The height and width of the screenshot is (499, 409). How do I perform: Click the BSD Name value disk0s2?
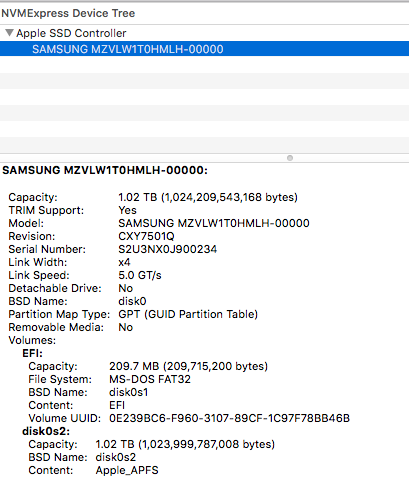click(x=116, y=457)
